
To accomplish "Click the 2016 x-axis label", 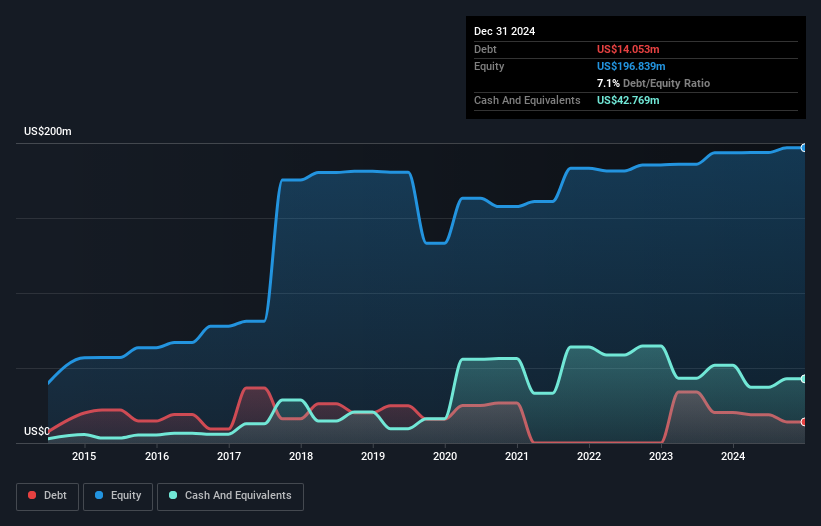I will pyautogui.click(x=157, y=456).
